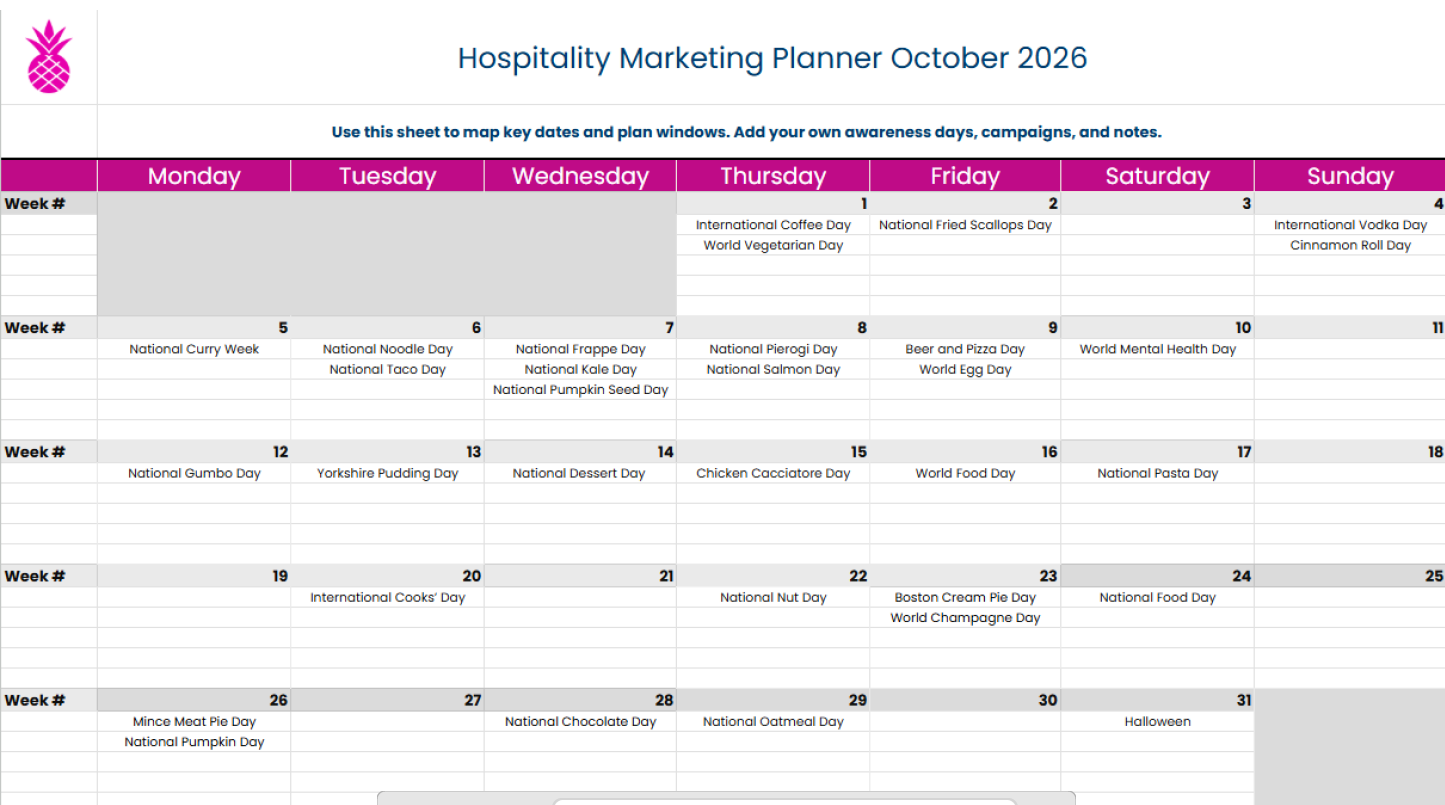Select the National Fried Scallops Day cell
Viewport: 1445px width, 805px height.
click(965, 225)
